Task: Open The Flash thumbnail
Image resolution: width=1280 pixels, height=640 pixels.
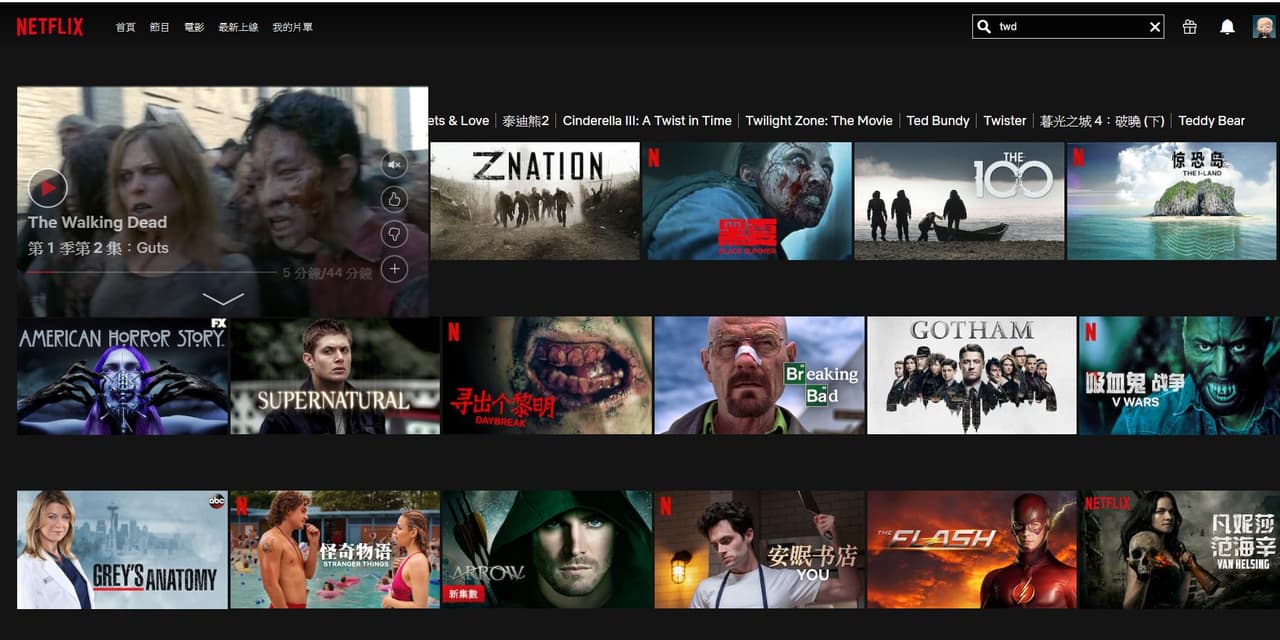Action: (972, 549)
